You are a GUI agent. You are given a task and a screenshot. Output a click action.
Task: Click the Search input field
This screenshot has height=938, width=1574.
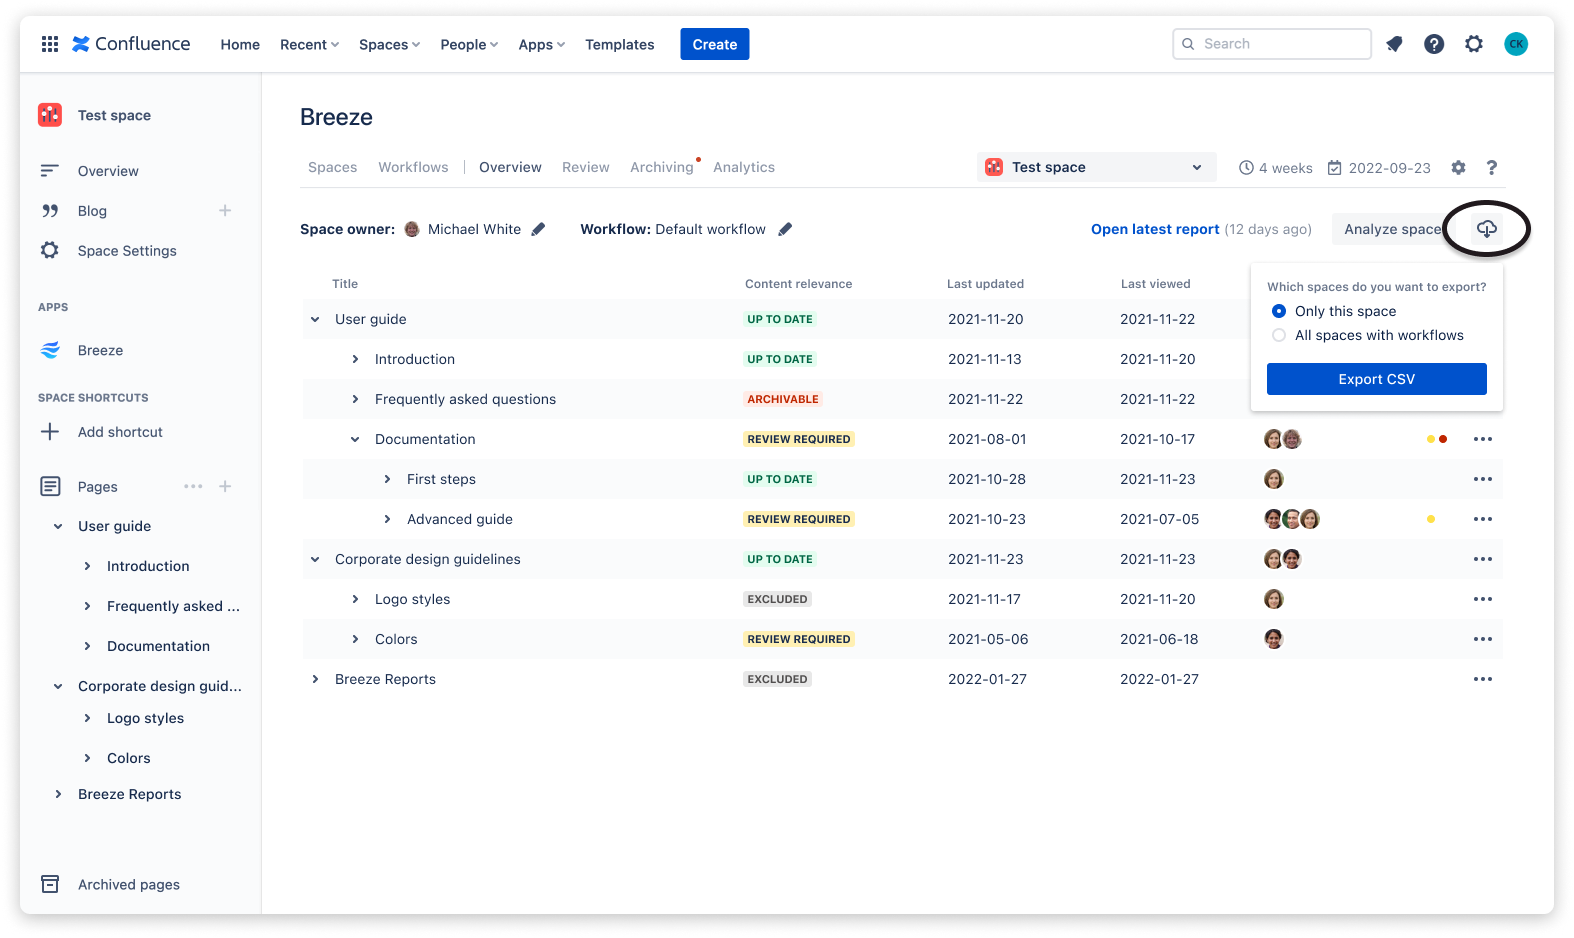pyautogui.click(x=1272, y=44)
